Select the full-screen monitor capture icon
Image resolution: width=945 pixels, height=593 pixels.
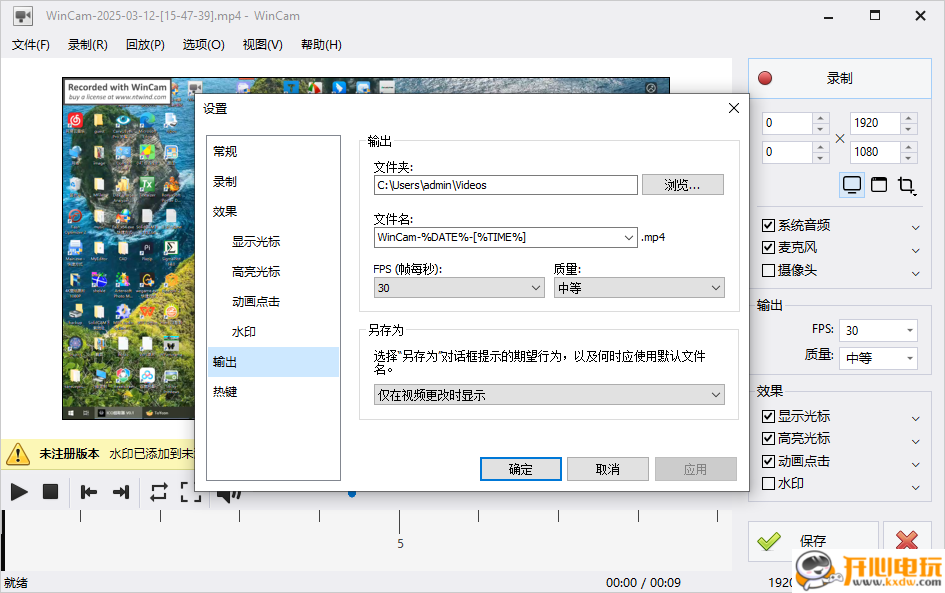(x=851, y=185)
